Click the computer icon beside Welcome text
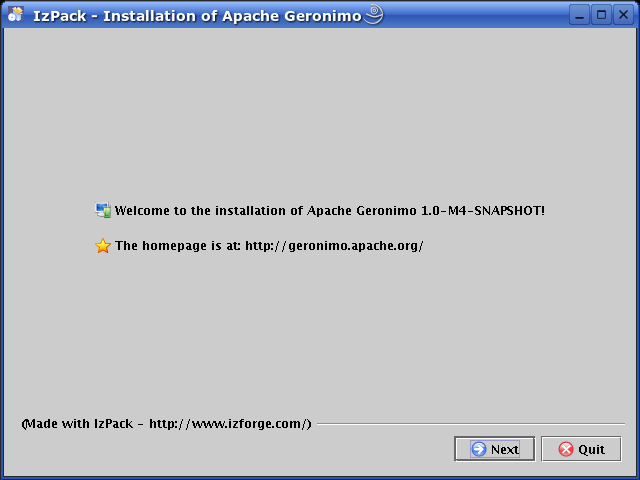Screen dimensions: 640x480 pyautogui.click(x=103, y=210)
